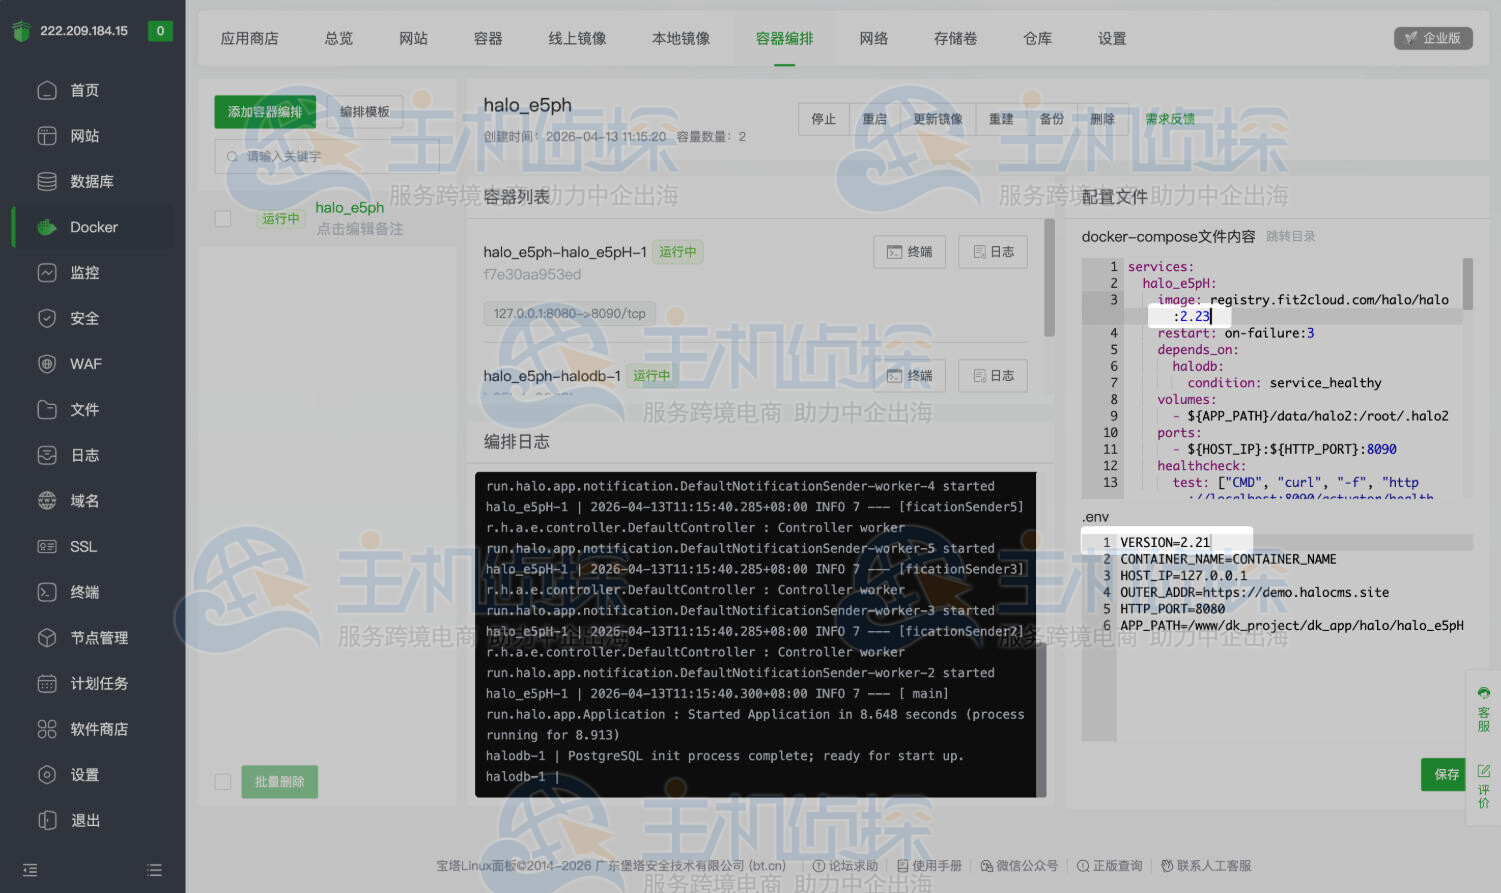
Task: Click the 跳转目录 link
Action: click(1291, 237)
